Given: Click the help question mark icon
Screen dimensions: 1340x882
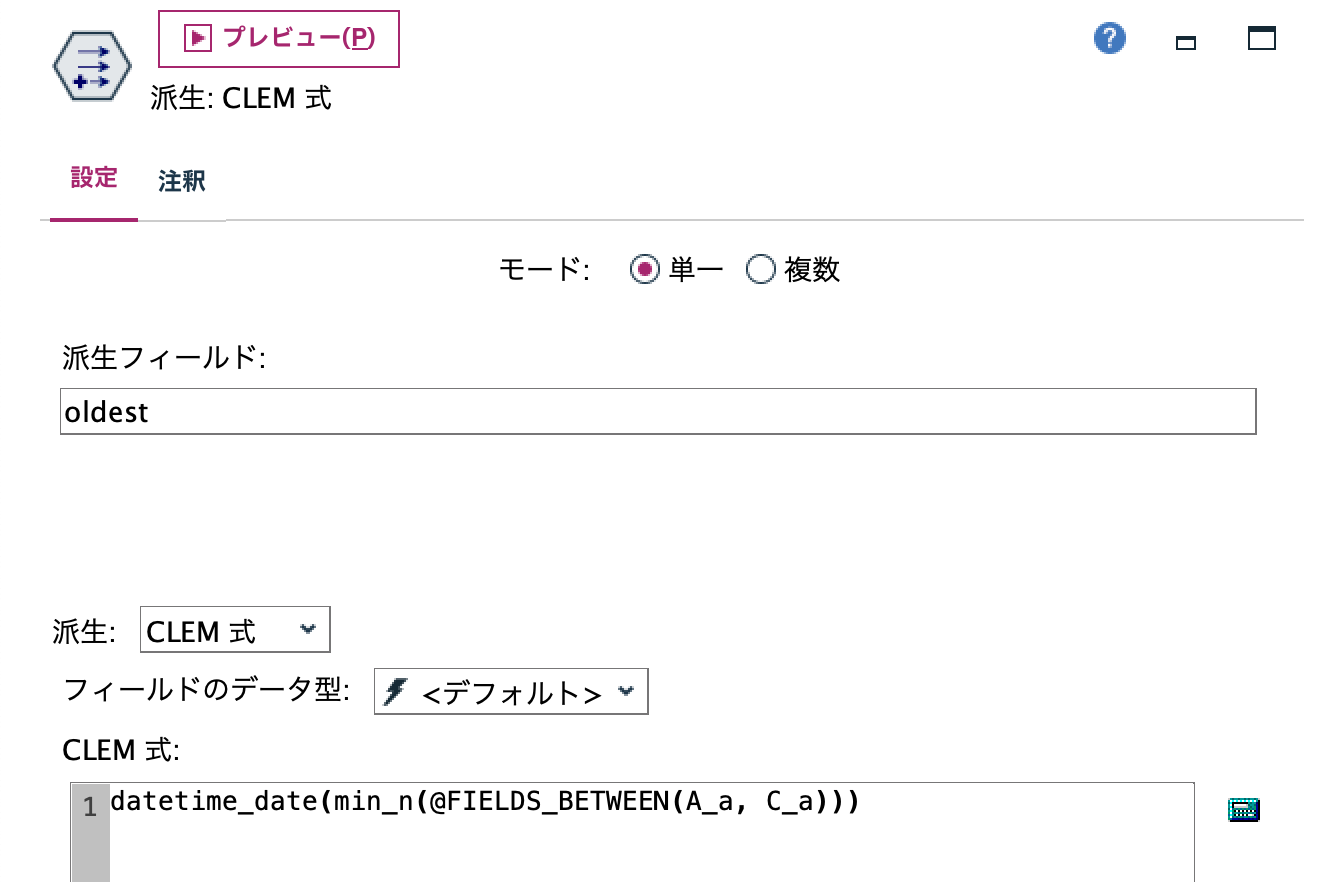Looking at the screenshot, I should pos(1109,38).
